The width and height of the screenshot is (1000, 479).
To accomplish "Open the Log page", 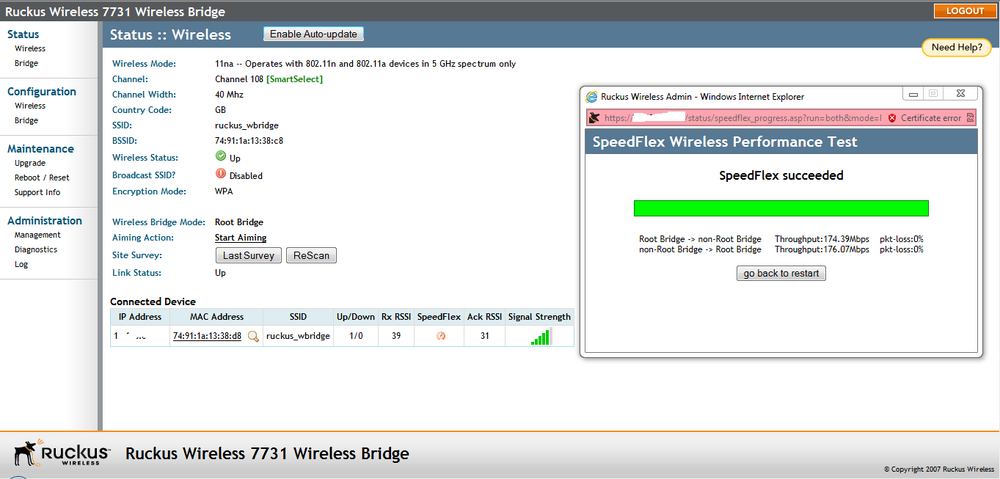I will coord(21,264).
